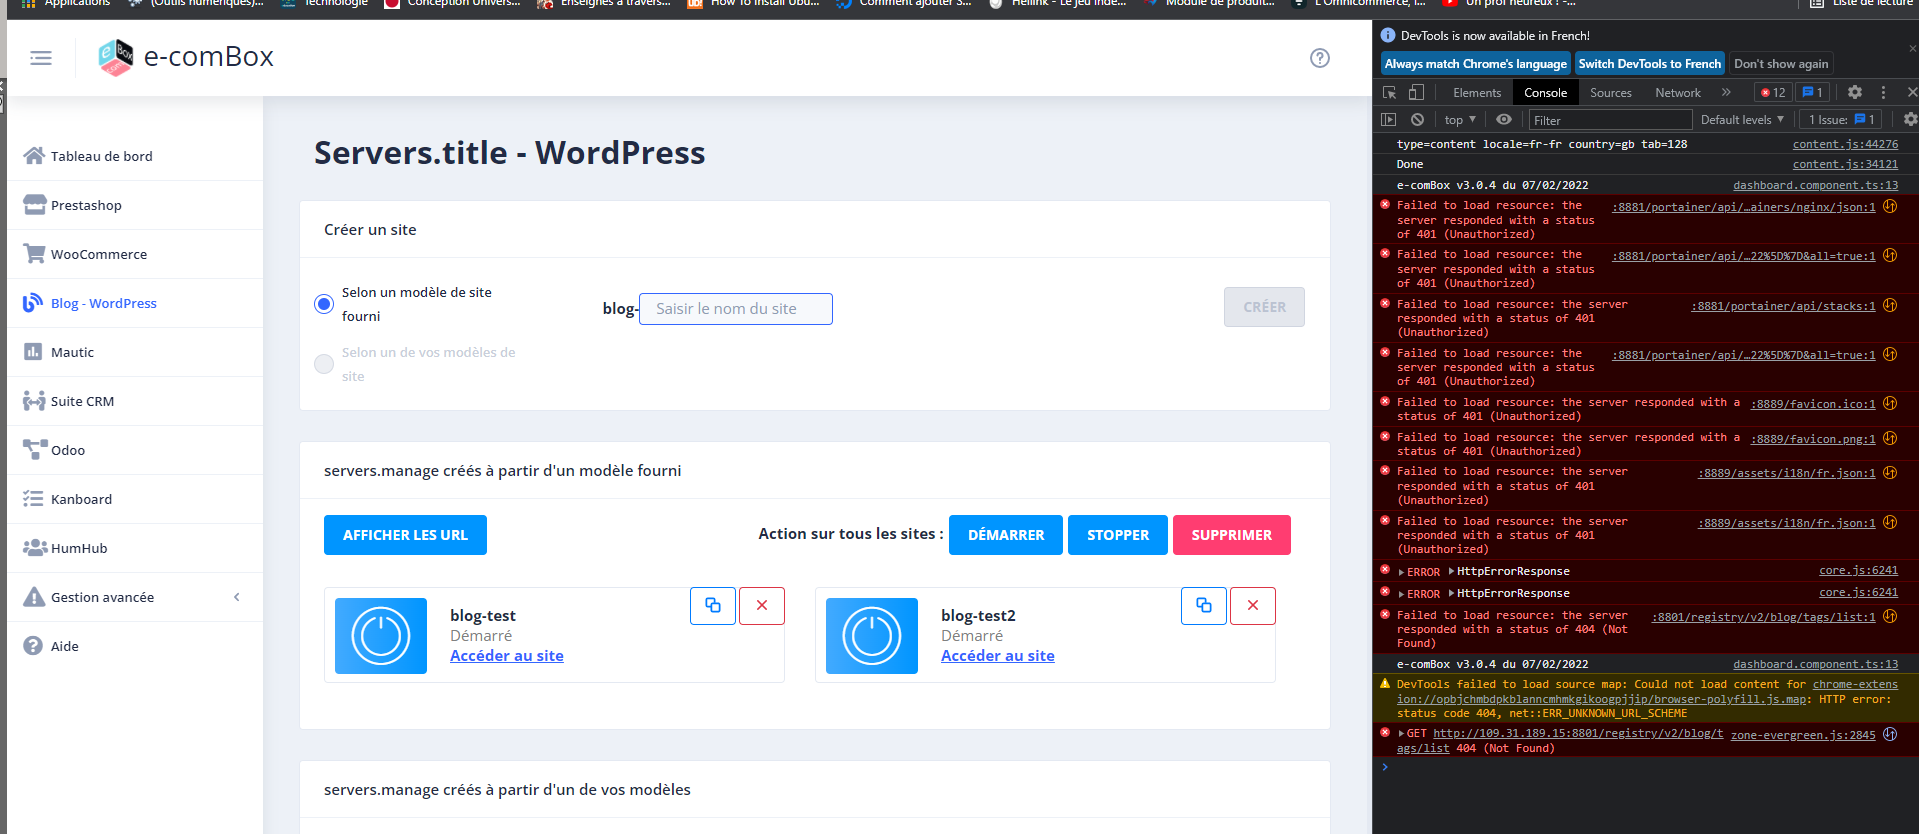The image size is (1919, 834).
Task: Click the Suite CRM people icon
Action: (34, 400)
